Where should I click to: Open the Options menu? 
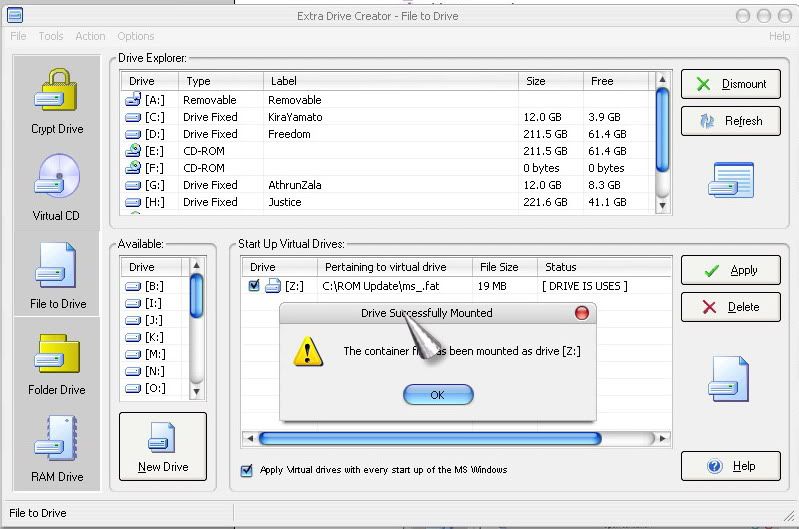coord(136,36)
